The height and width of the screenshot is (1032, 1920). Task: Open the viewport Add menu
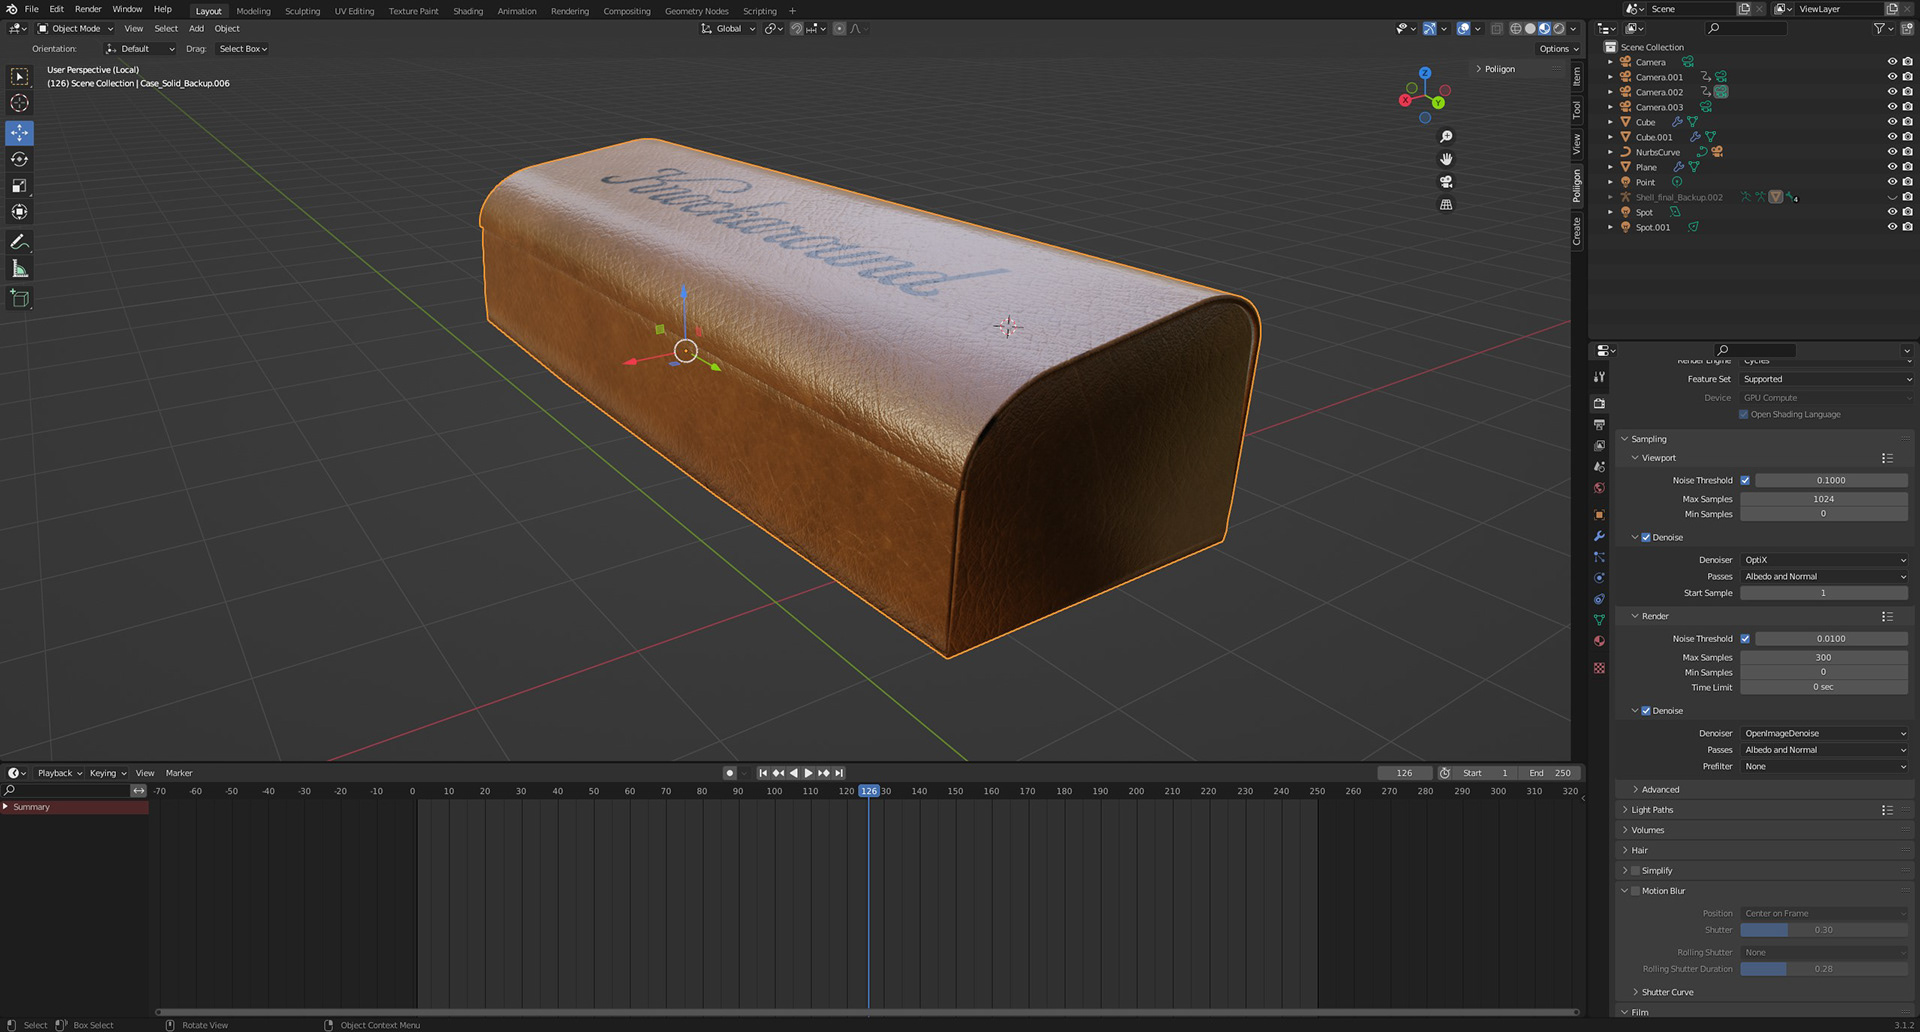click(x=196, y=29)
